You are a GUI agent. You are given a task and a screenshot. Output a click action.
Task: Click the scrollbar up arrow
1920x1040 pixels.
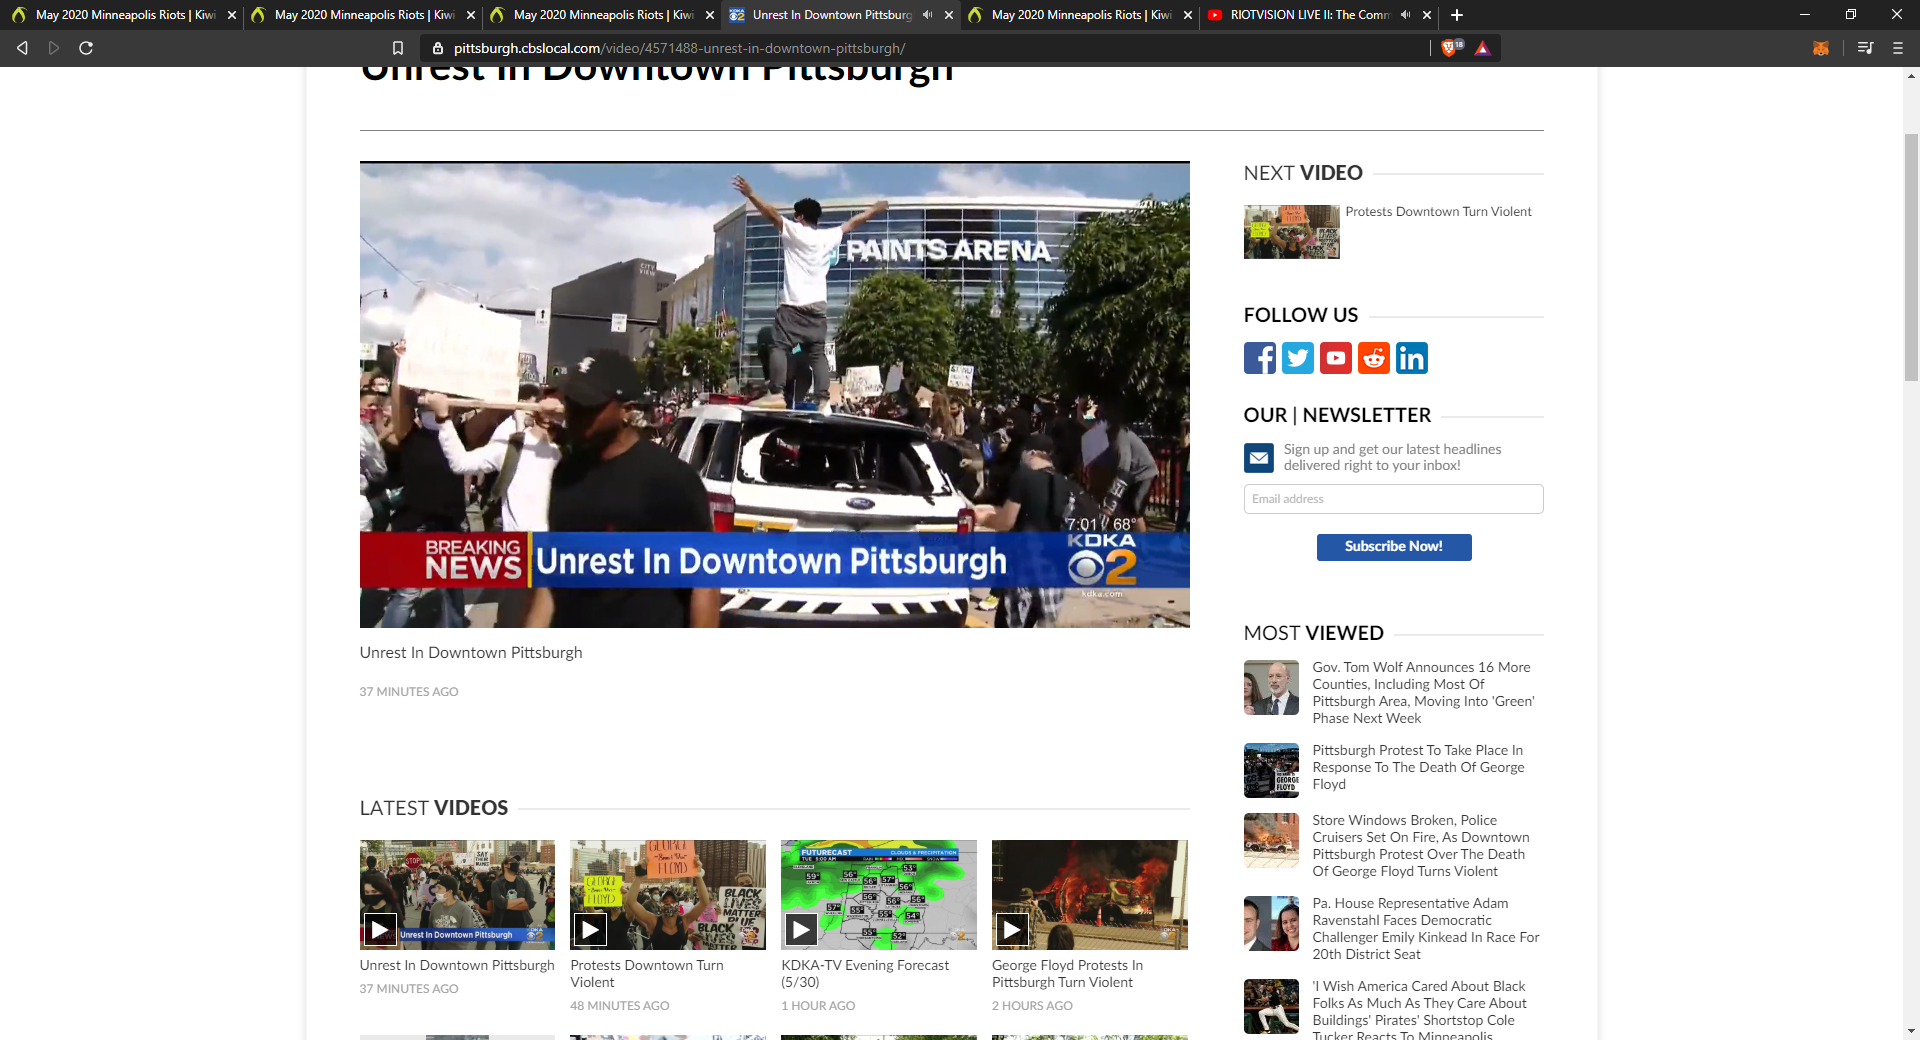coord(1911,75)
